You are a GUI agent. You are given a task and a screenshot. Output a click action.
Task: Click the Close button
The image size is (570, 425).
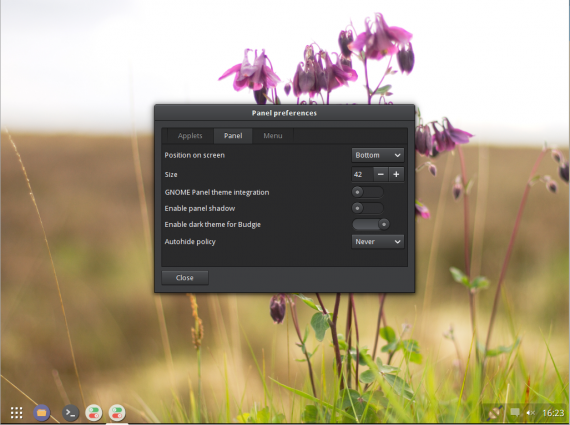click(185, 278)
